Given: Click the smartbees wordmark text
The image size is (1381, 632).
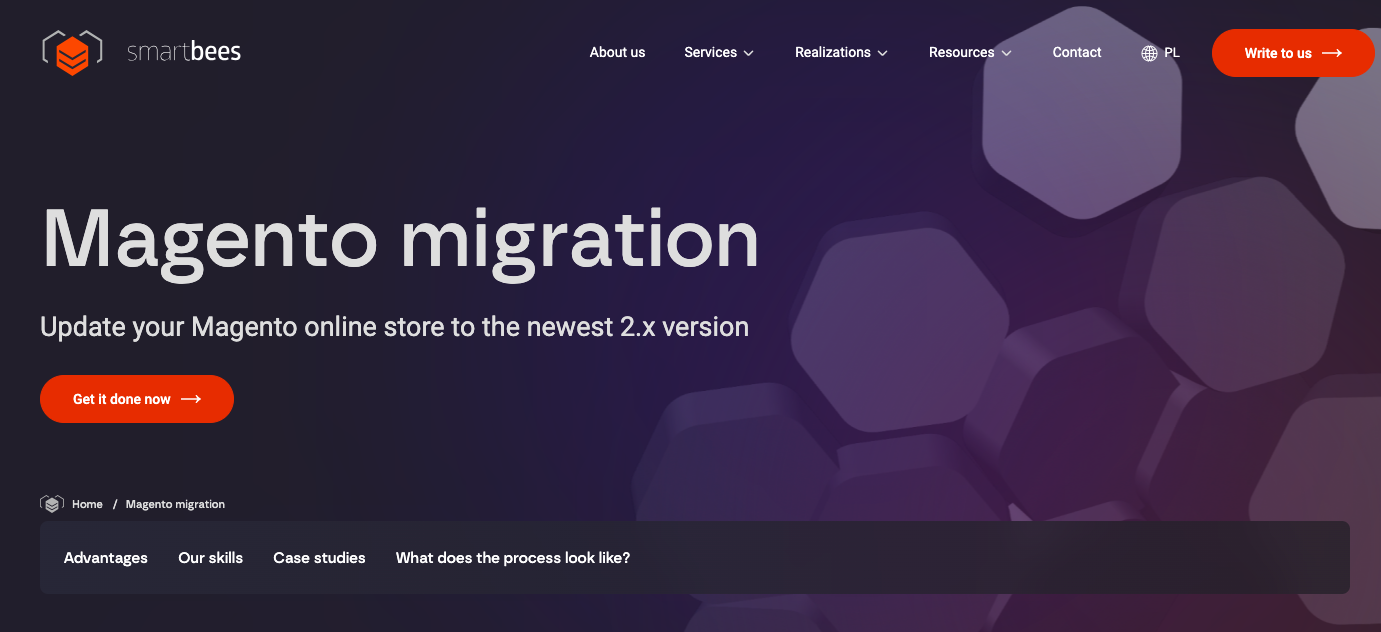Looking at the screenshot, I should (x=184, y=52).
